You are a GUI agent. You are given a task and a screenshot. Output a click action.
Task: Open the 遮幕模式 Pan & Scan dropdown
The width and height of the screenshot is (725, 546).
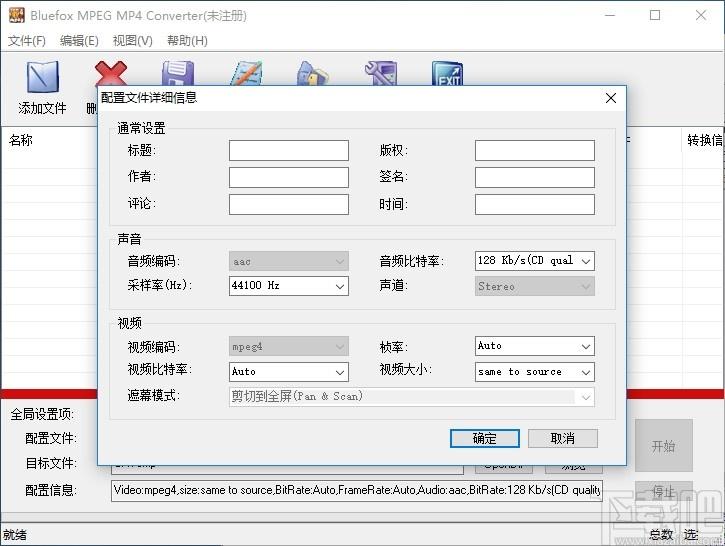point(412,397)
